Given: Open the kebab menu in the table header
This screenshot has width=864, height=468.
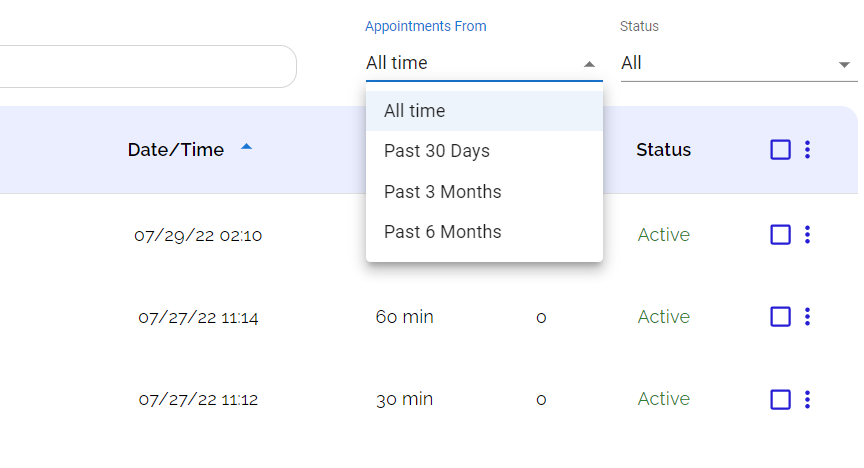Looking at the screenshot, I should [x=807, y=150].
